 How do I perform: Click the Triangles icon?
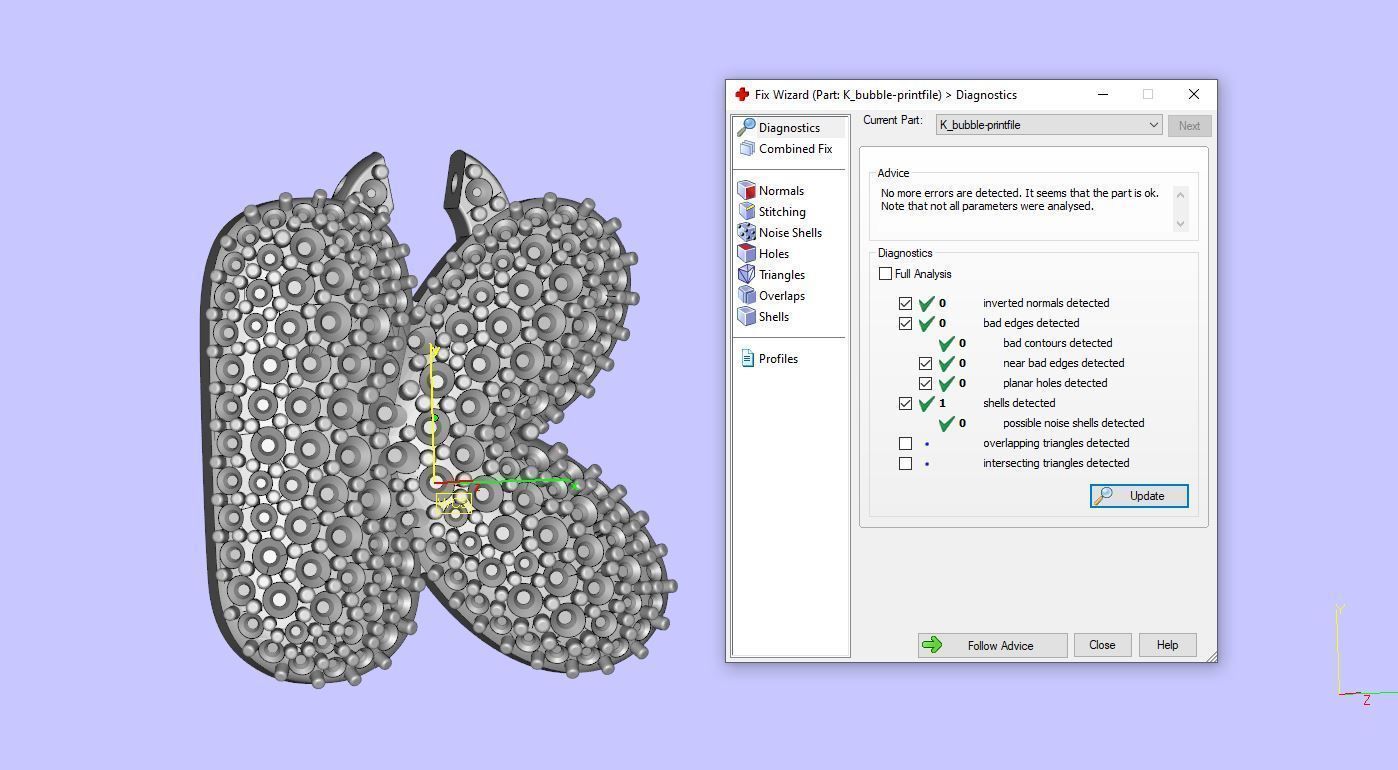[x=746, y=274]
